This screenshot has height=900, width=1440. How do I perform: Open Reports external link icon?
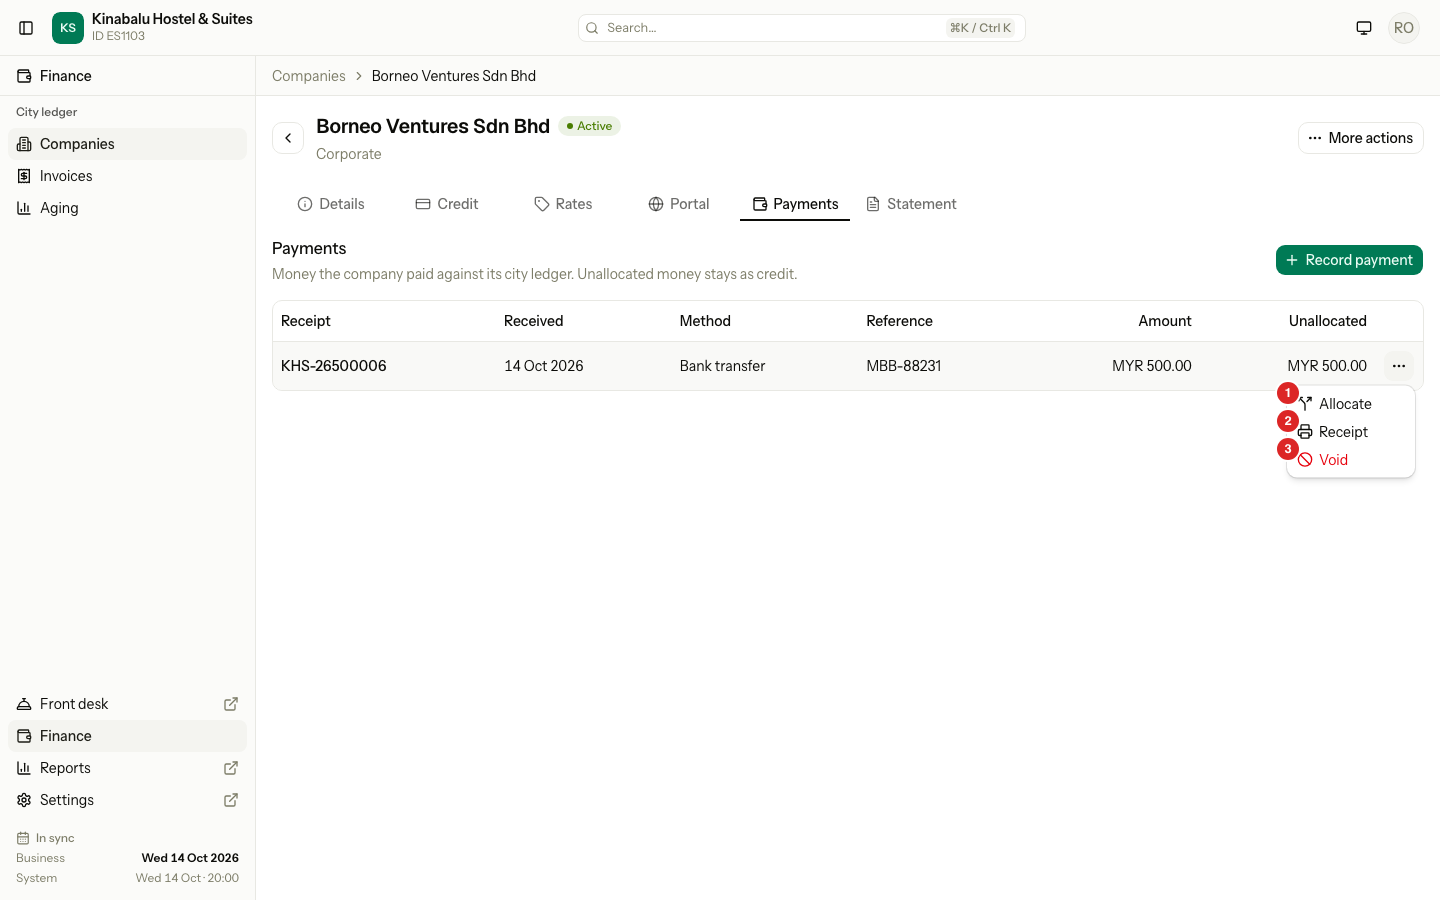pyautogui.click(x=231, y=768)
